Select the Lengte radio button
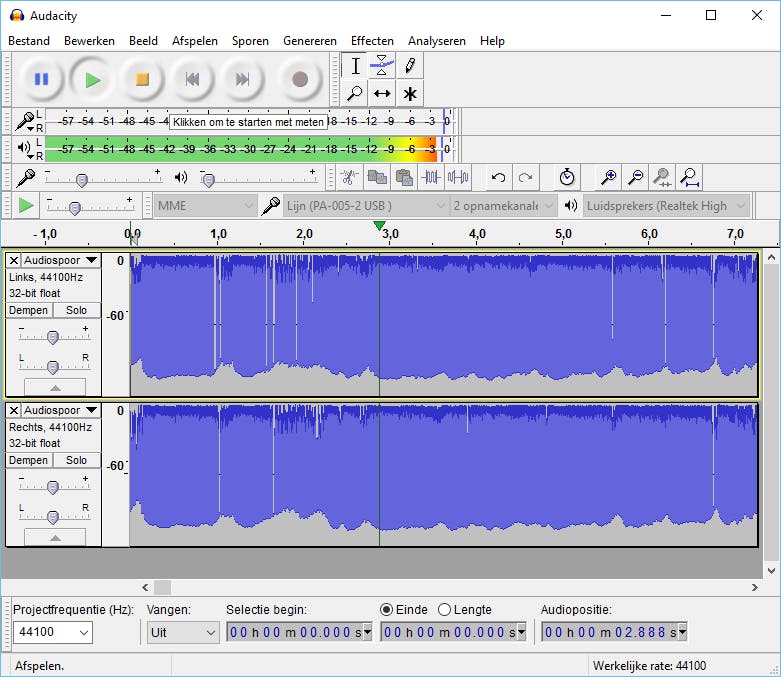Image resolution: width=781 pixels, height=677 pixels. (x=445, y=609)
